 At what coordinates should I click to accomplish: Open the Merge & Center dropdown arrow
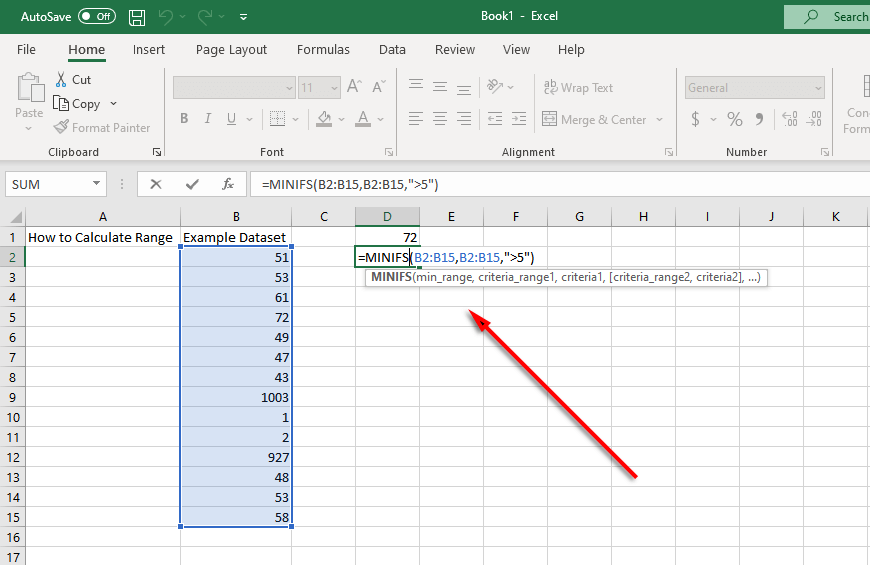(x=660, y=120)
